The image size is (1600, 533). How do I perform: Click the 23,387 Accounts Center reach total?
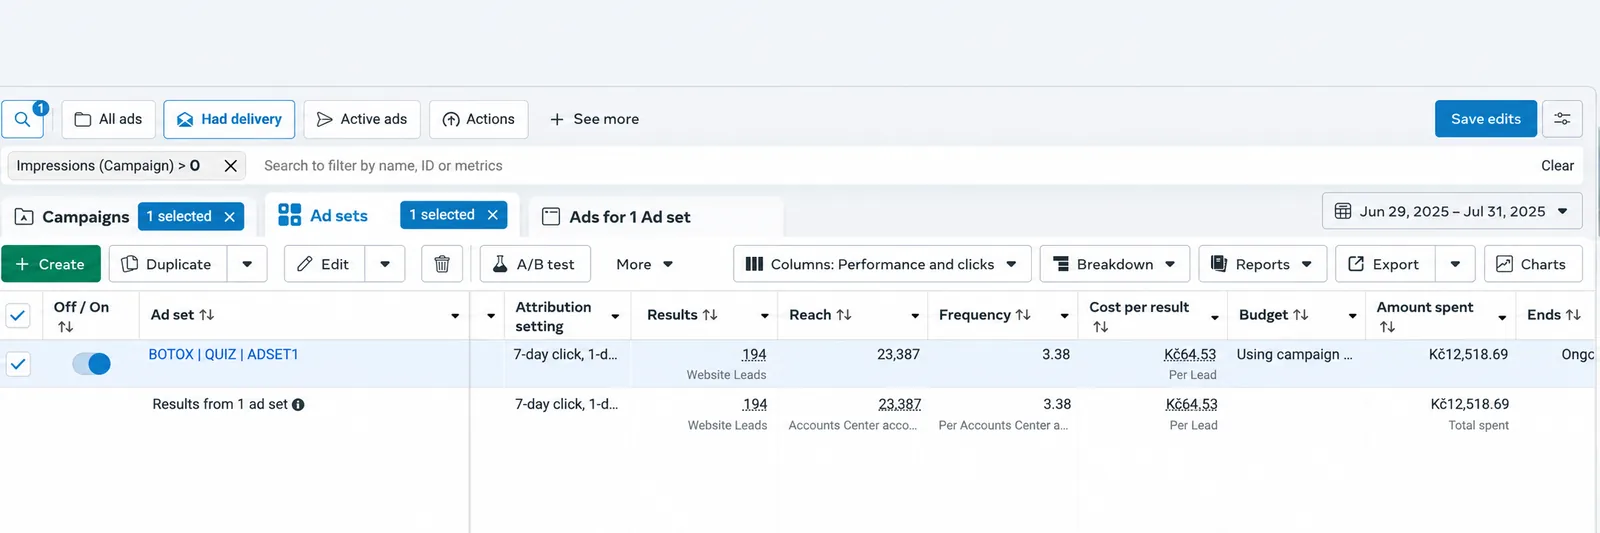tap(900, 405)
